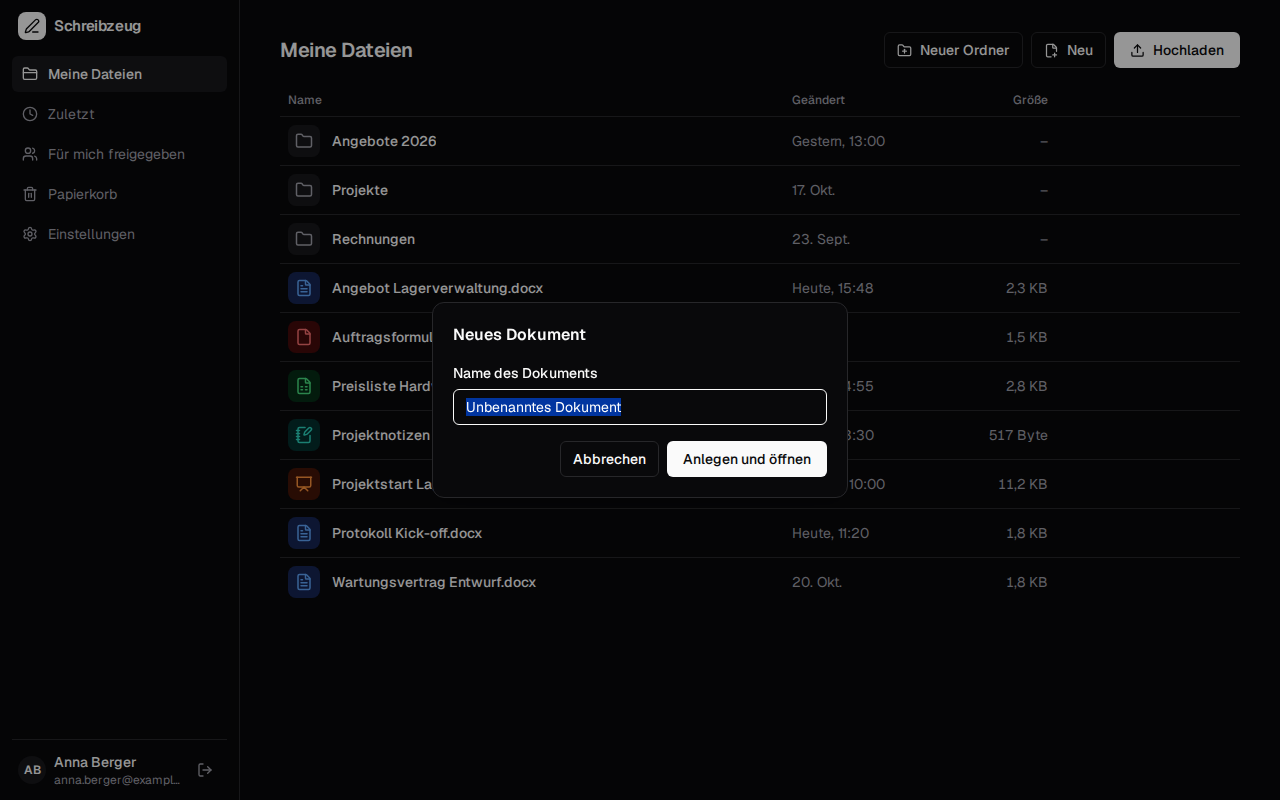The image size is (1280, 800).
Task: Click the Hochladen button
Action: [x=1177, y=50]
